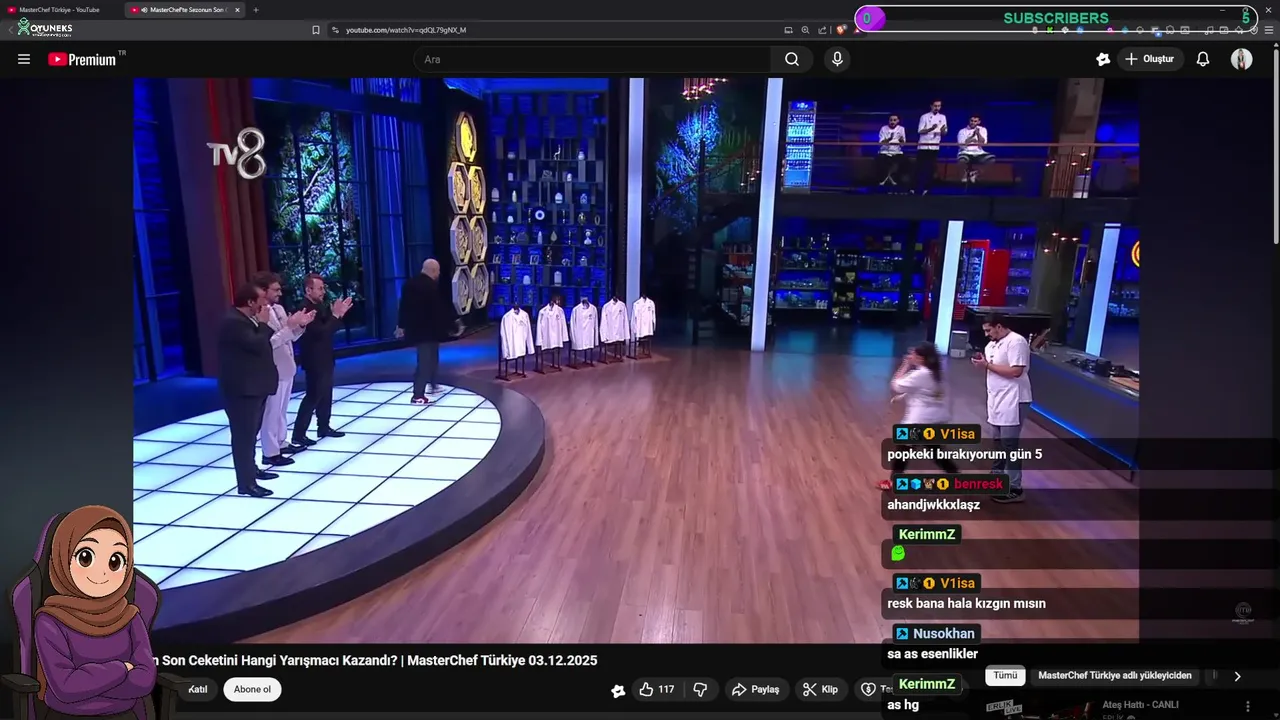Open options for Ateş Hattı - CANLI

coord(1247,706)
